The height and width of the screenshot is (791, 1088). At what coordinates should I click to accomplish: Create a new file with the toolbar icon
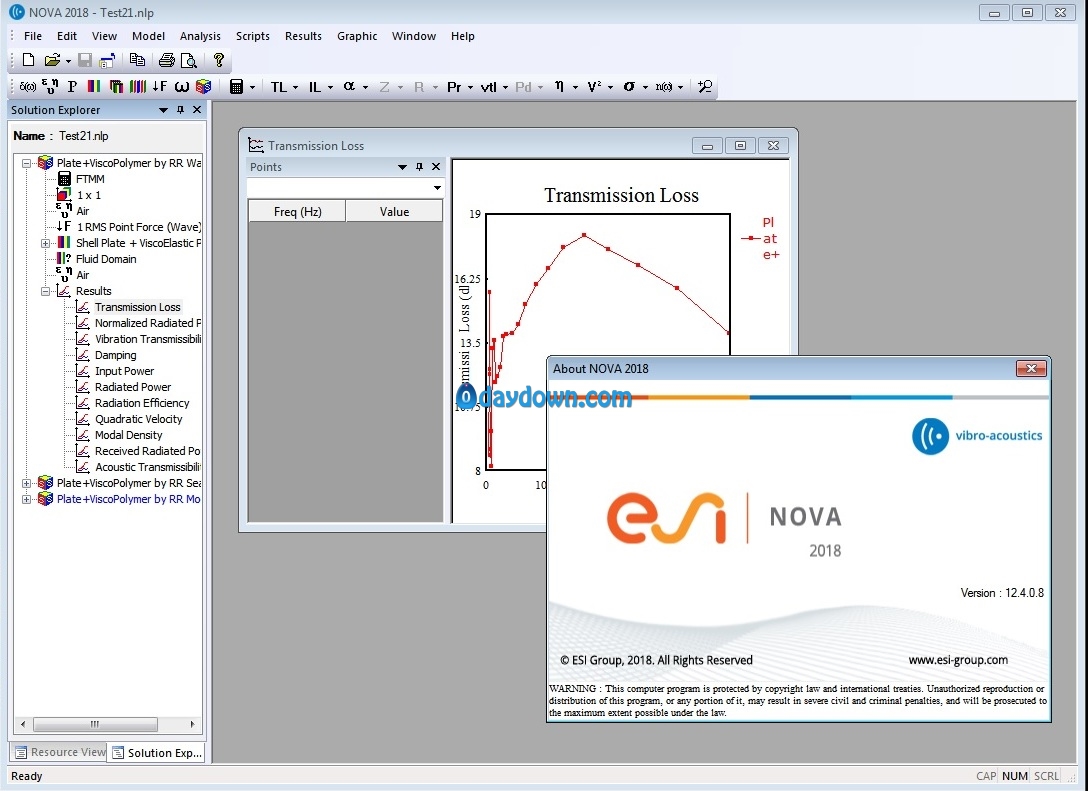pyautogui.click(x=28, y=60)
